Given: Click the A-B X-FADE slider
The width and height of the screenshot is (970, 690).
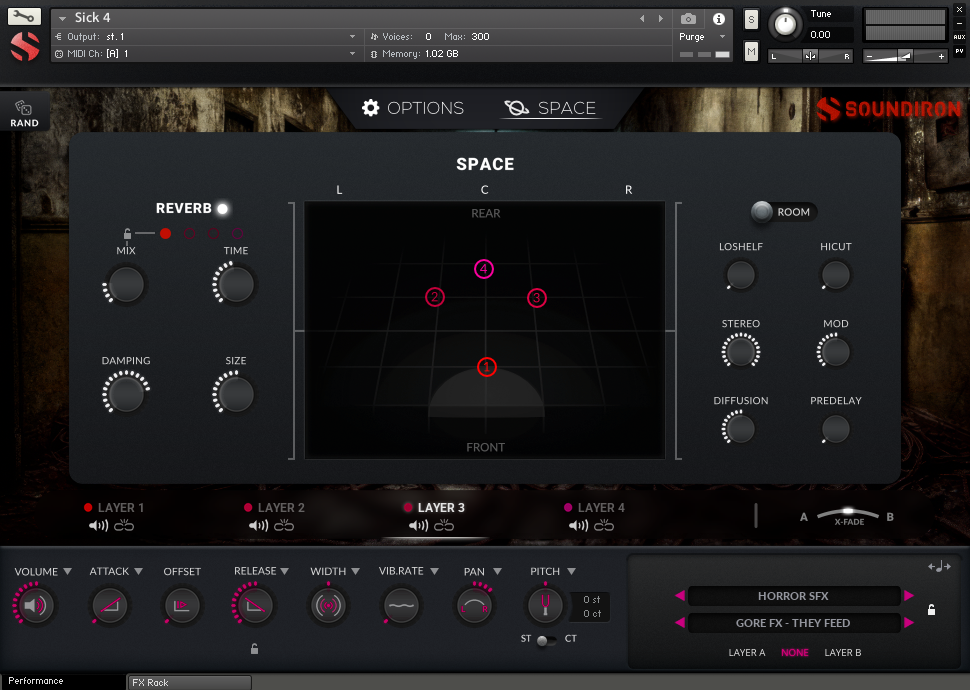Looking at the screenshot, I should [848, 515].
